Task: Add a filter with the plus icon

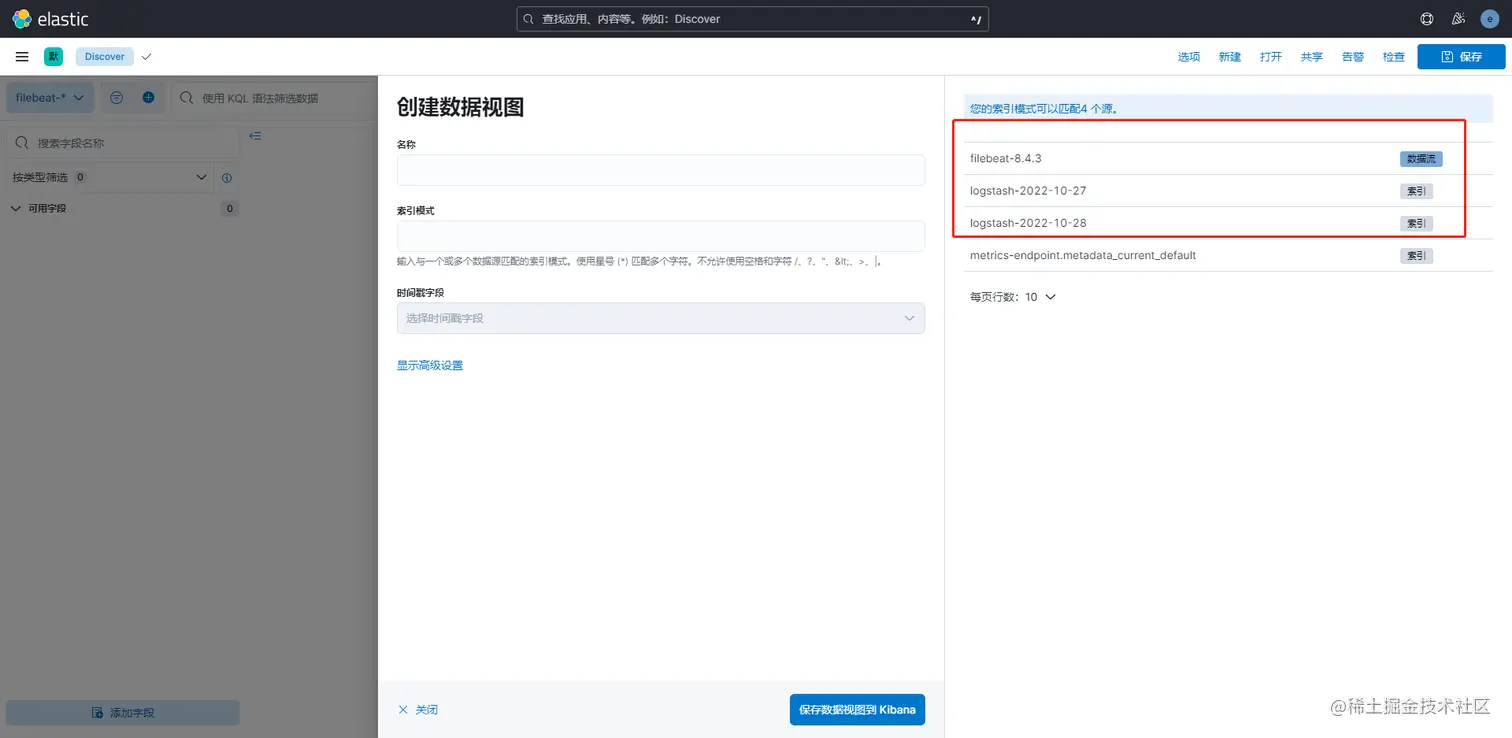Action: click(x=148, y=98)
